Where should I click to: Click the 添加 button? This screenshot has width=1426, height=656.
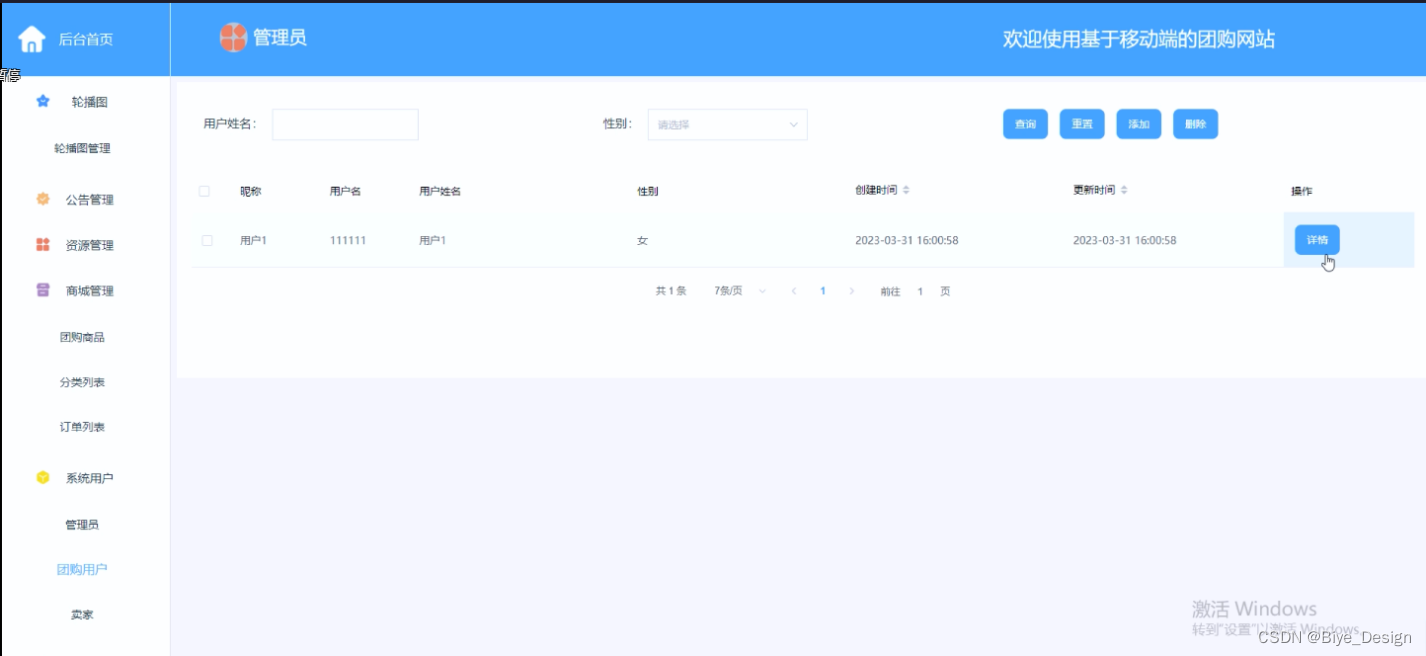coord(1138,124)
